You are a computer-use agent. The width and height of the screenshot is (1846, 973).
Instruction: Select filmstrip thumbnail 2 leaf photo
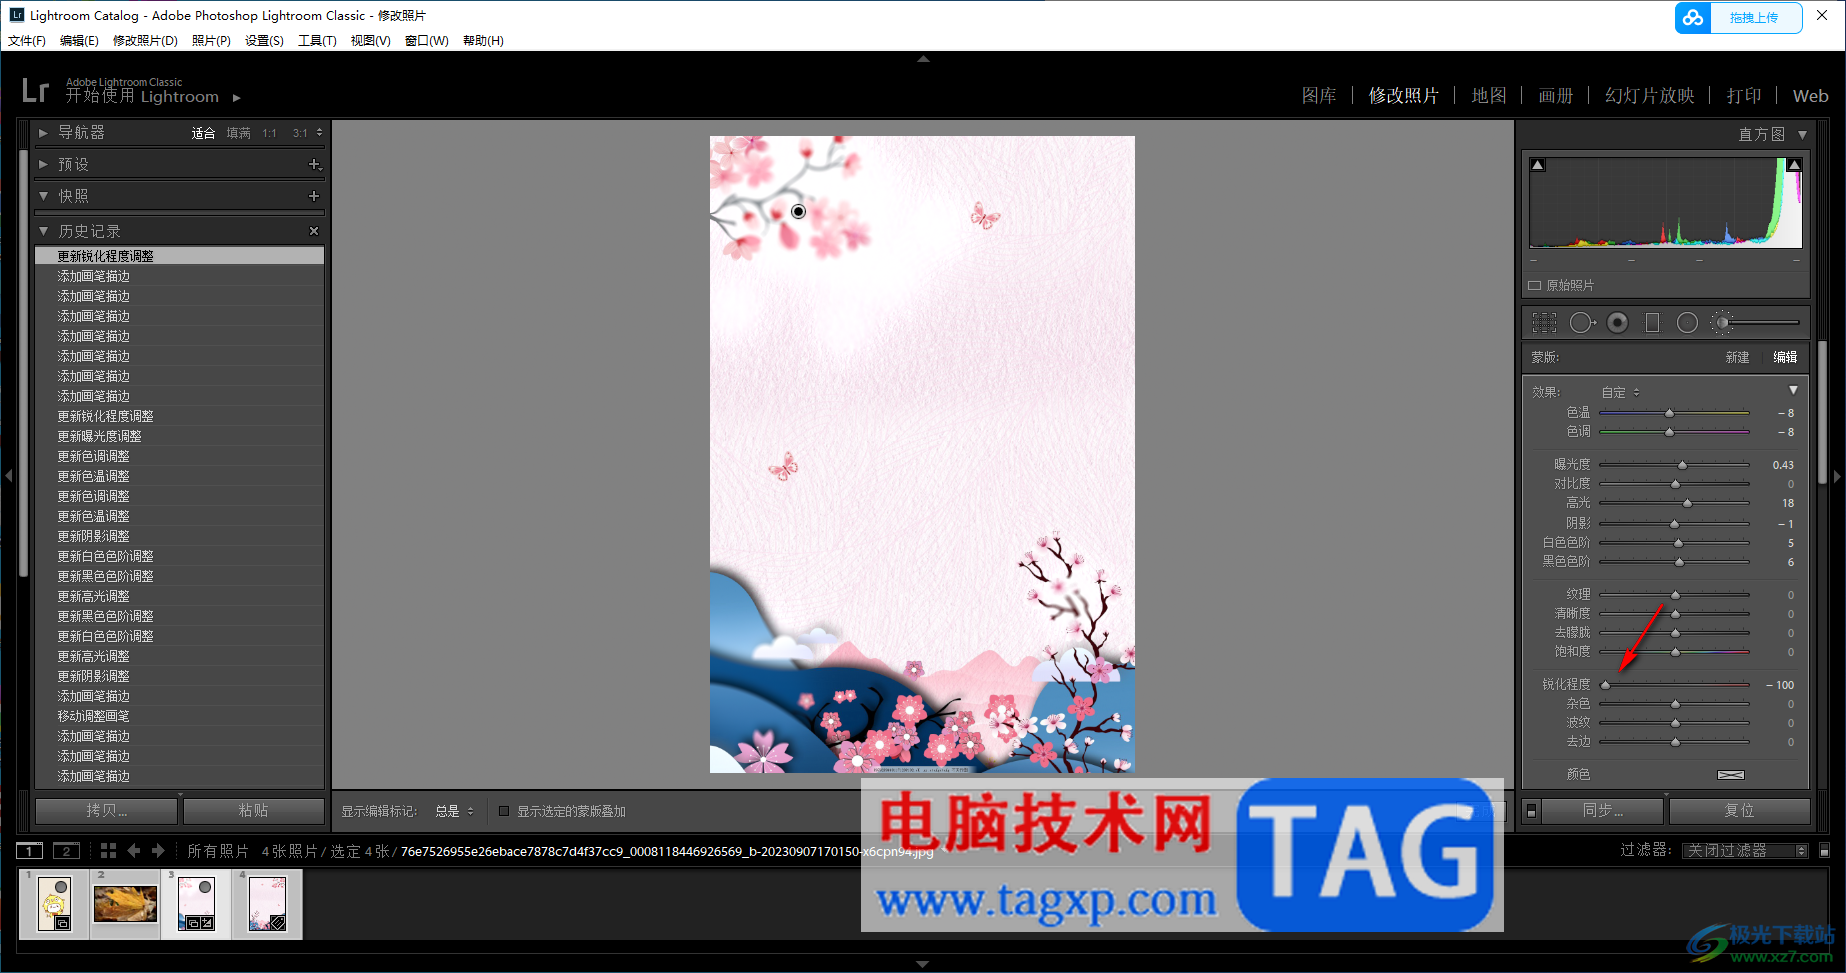pos(125,904)
